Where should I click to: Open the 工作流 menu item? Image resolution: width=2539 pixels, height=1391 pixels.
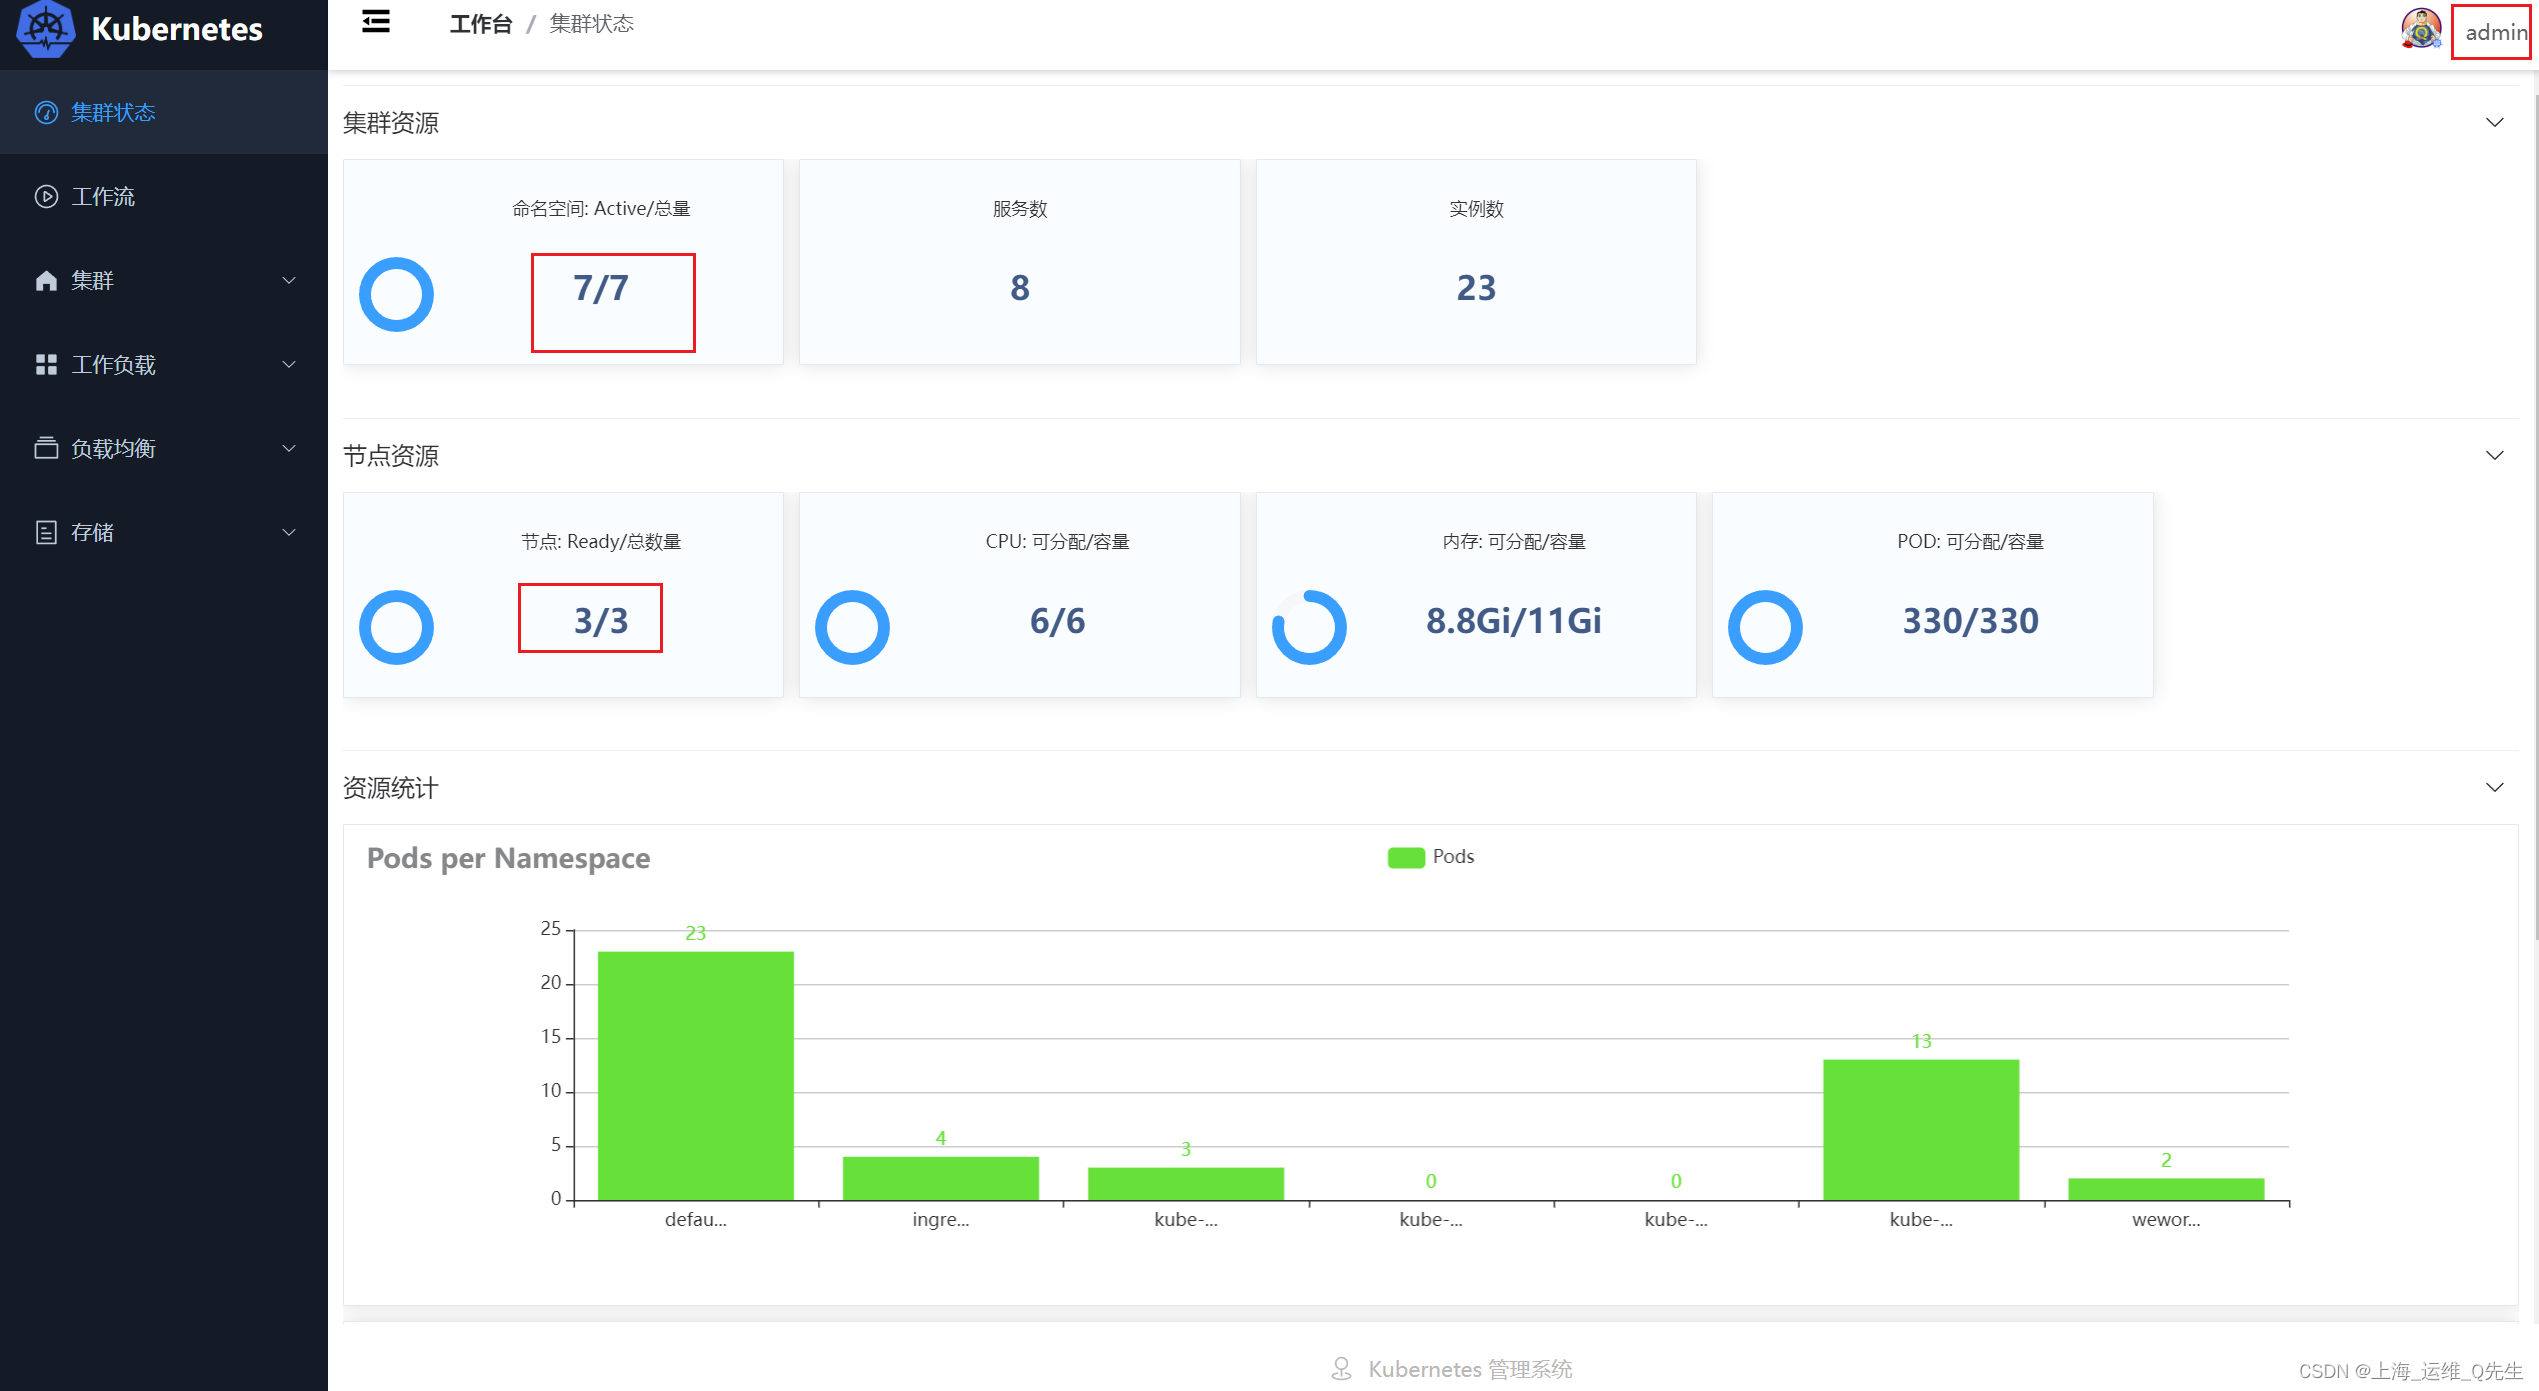(164, 196)
